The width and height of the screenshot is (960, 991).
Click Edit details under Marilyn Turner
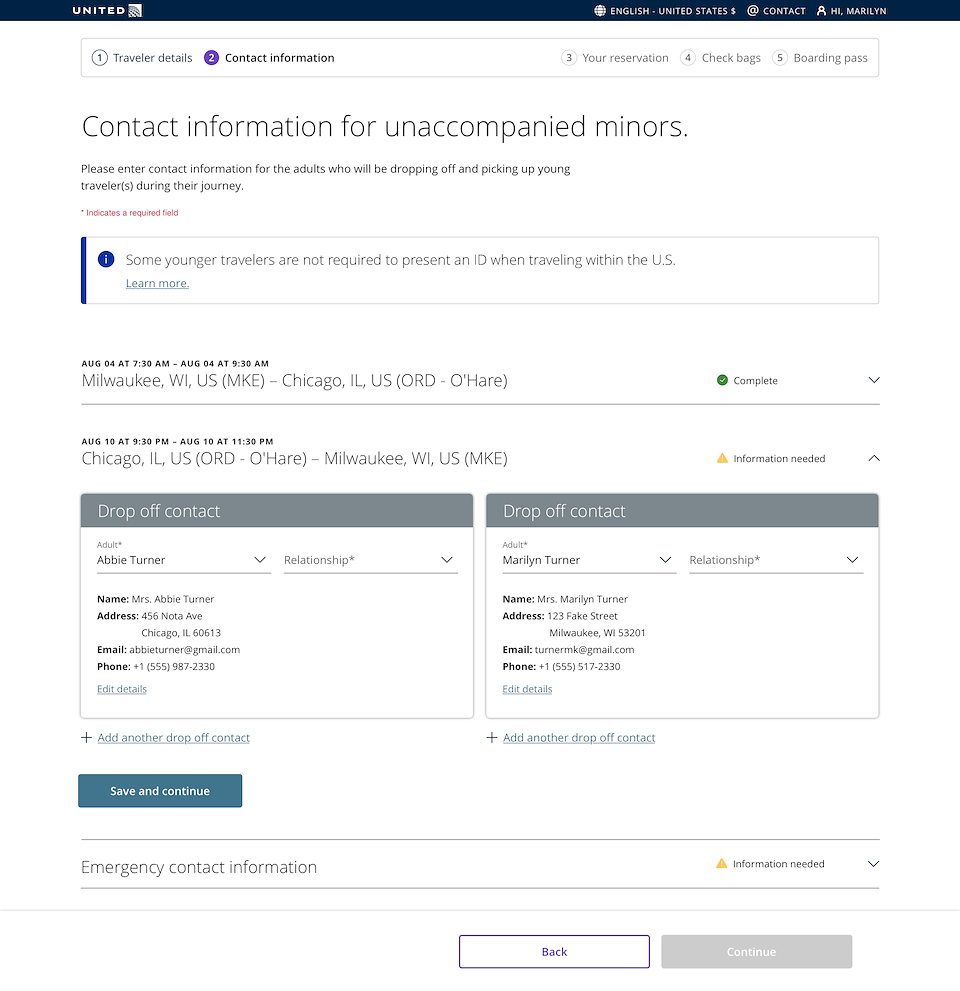(527, 689)
